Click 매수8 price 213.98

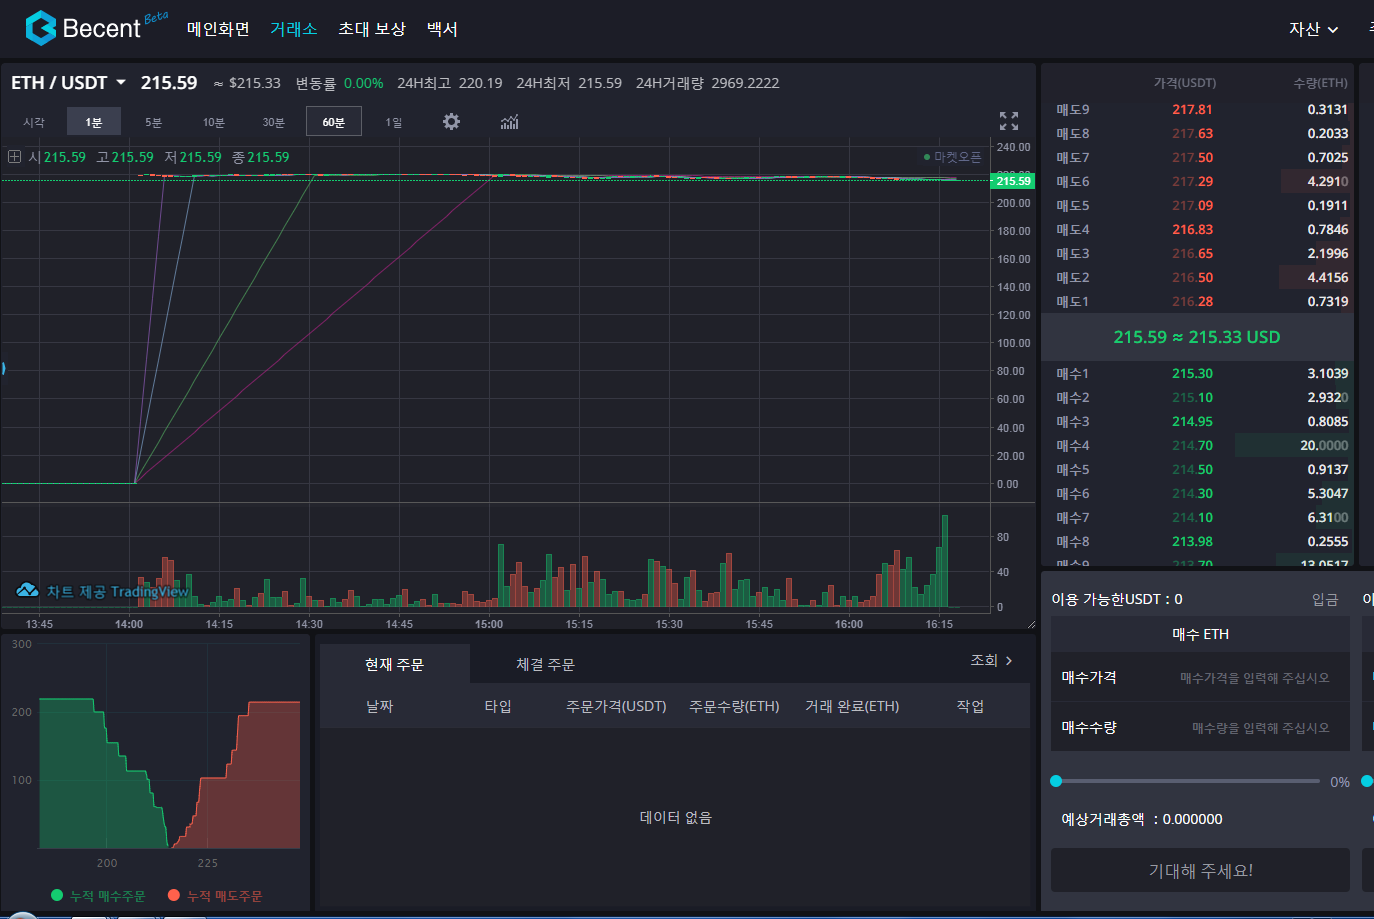pos(1192,541)
